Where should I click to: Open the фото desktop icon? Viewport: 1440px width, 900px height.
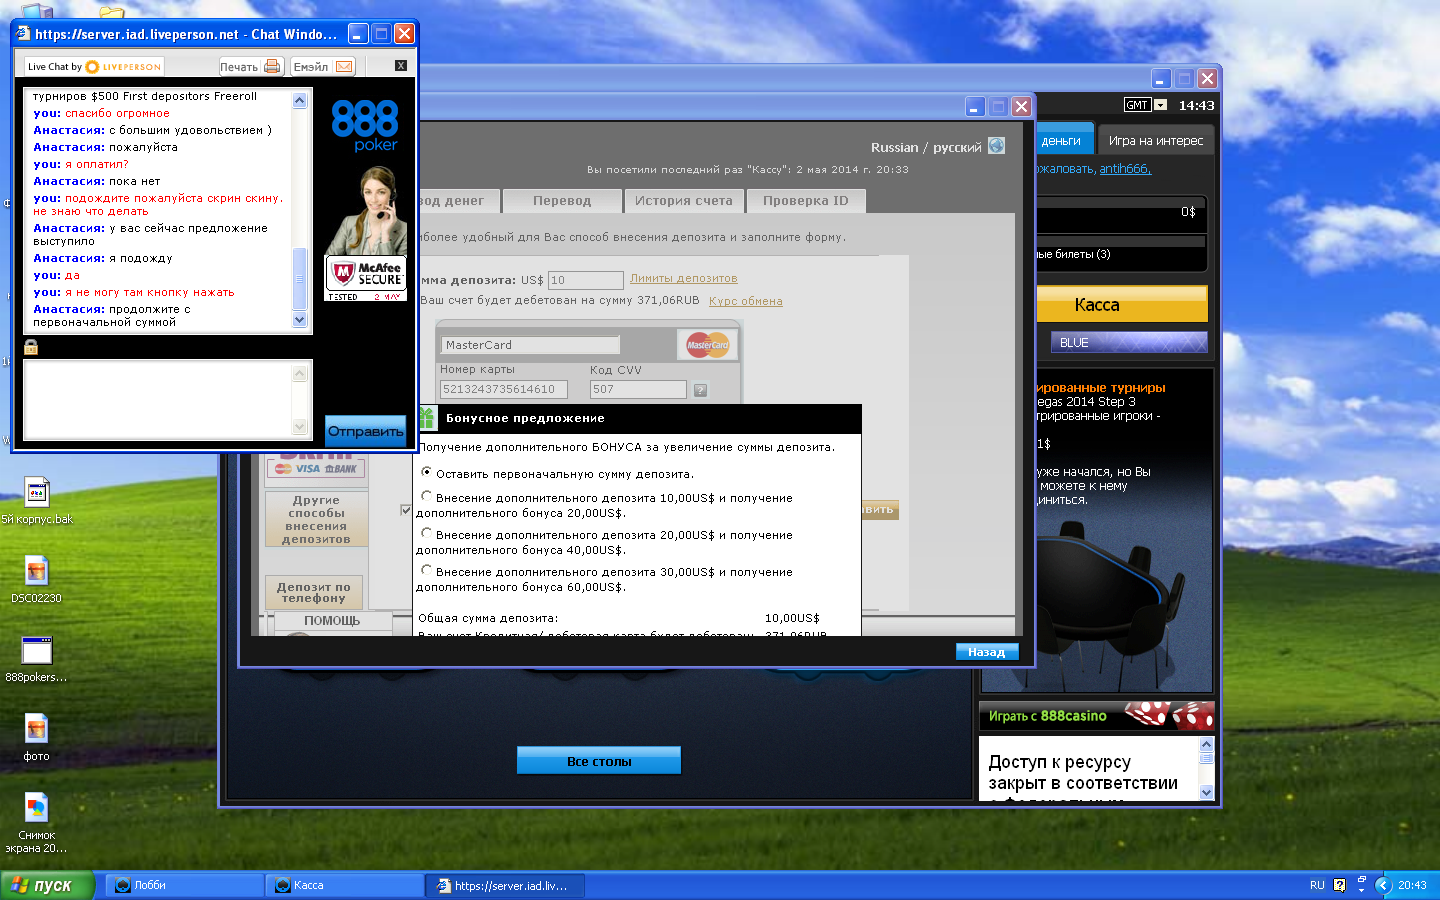click(x=37, y=737)
